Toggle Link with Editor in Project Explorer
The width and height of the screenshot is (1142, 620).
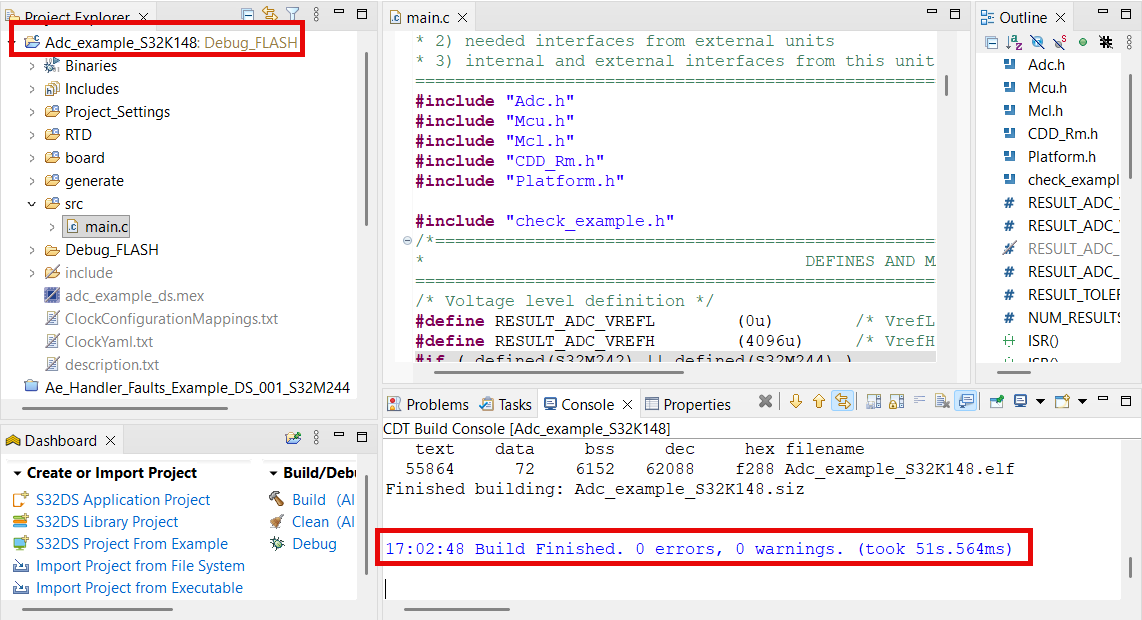click(x=269, y=13)
